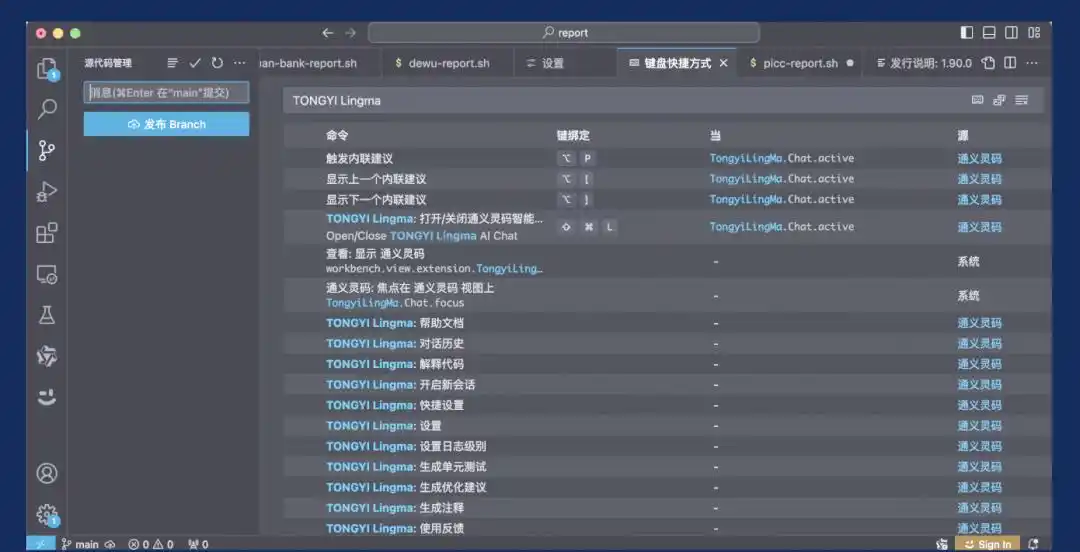
Task: Open the Remote Explorer view
Action: [x=47, y=274]
